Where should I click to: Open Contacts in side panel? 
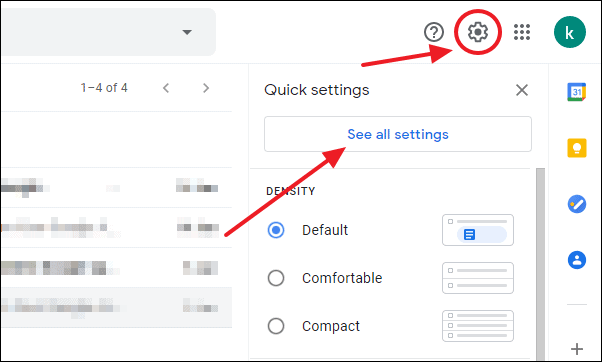tap(577, 260)
